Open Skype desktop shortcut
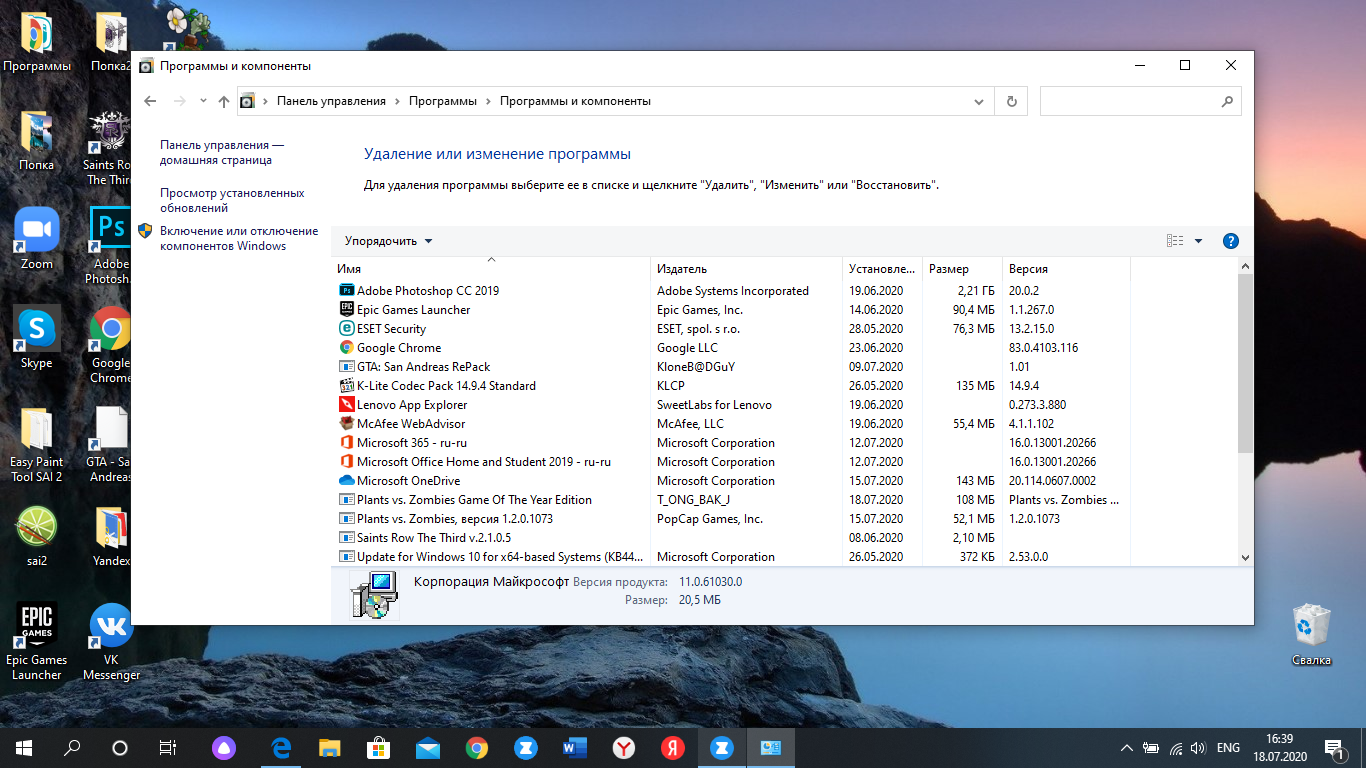Viewport: 1366px width, 768px height. pos(37,338)
